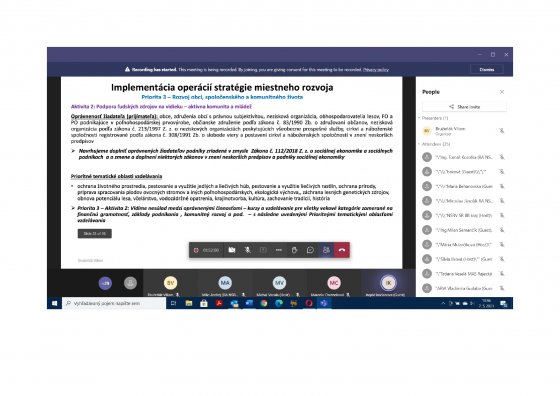Click mic icon on the NSRV SR attendee row
Image resolution: width=560 pixels, height=396 pixels.
[x=502, y=215]
